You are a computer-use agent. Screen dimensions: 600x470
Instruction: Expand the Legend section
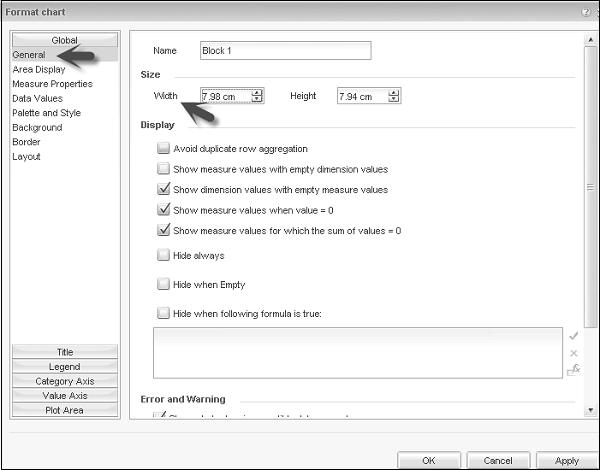pyautogui.click(x=65, y=366)
